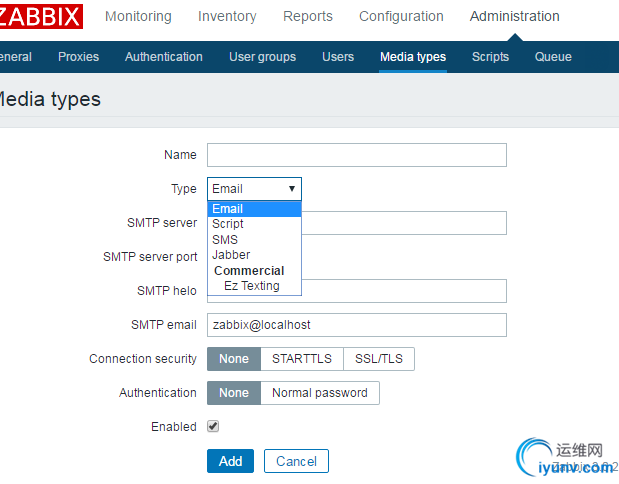Select Normal password authentication
The height and width of the screenshot is (484, 619).
point(320,393)
